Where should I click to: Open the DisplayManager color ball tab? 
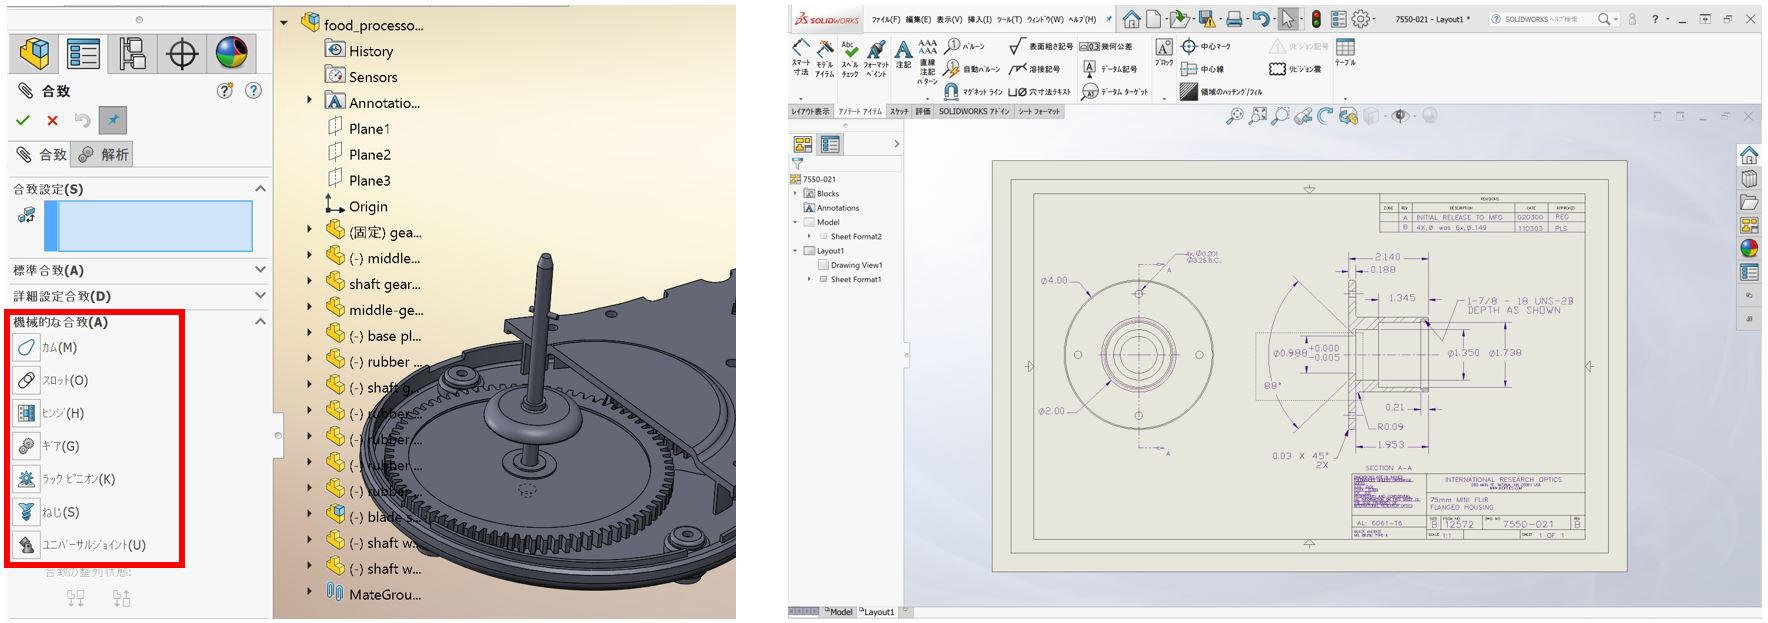pos(231,53)
